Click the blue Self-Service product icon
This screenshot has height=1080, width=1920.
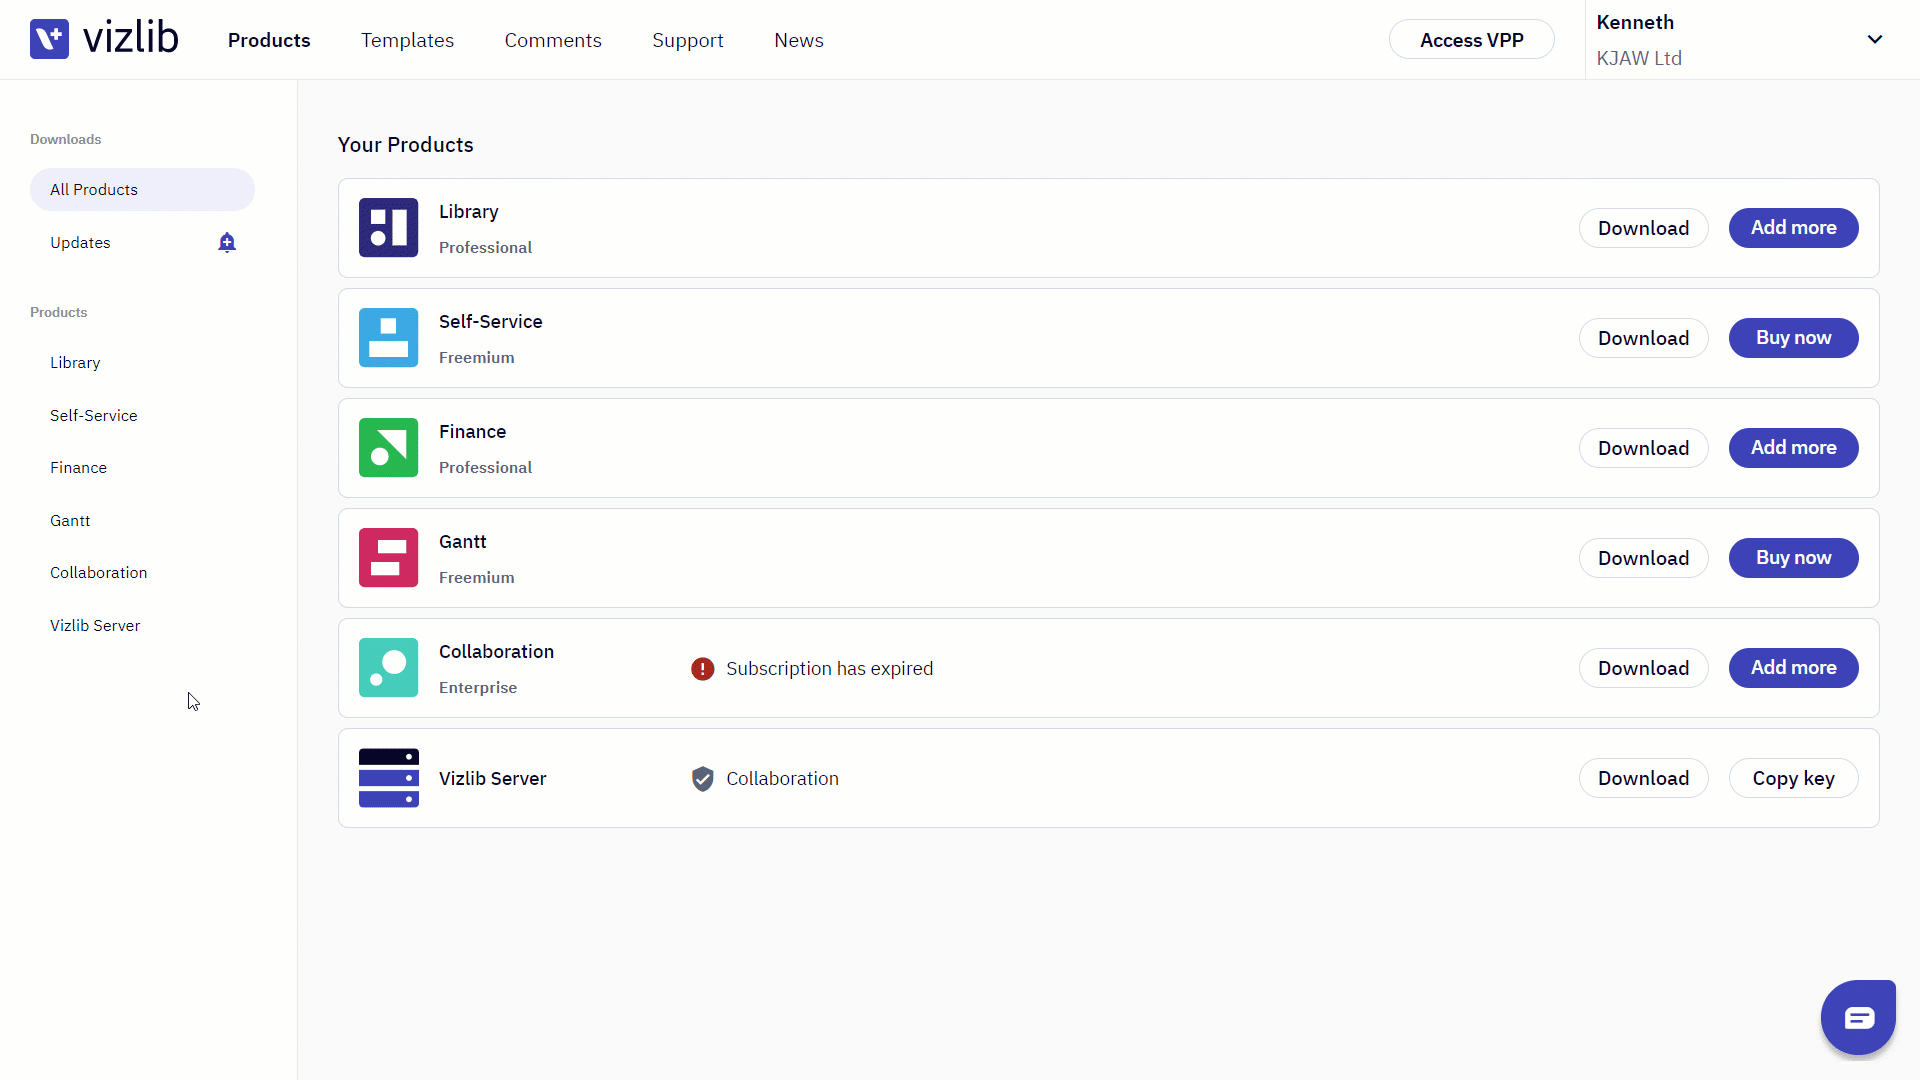388,338
